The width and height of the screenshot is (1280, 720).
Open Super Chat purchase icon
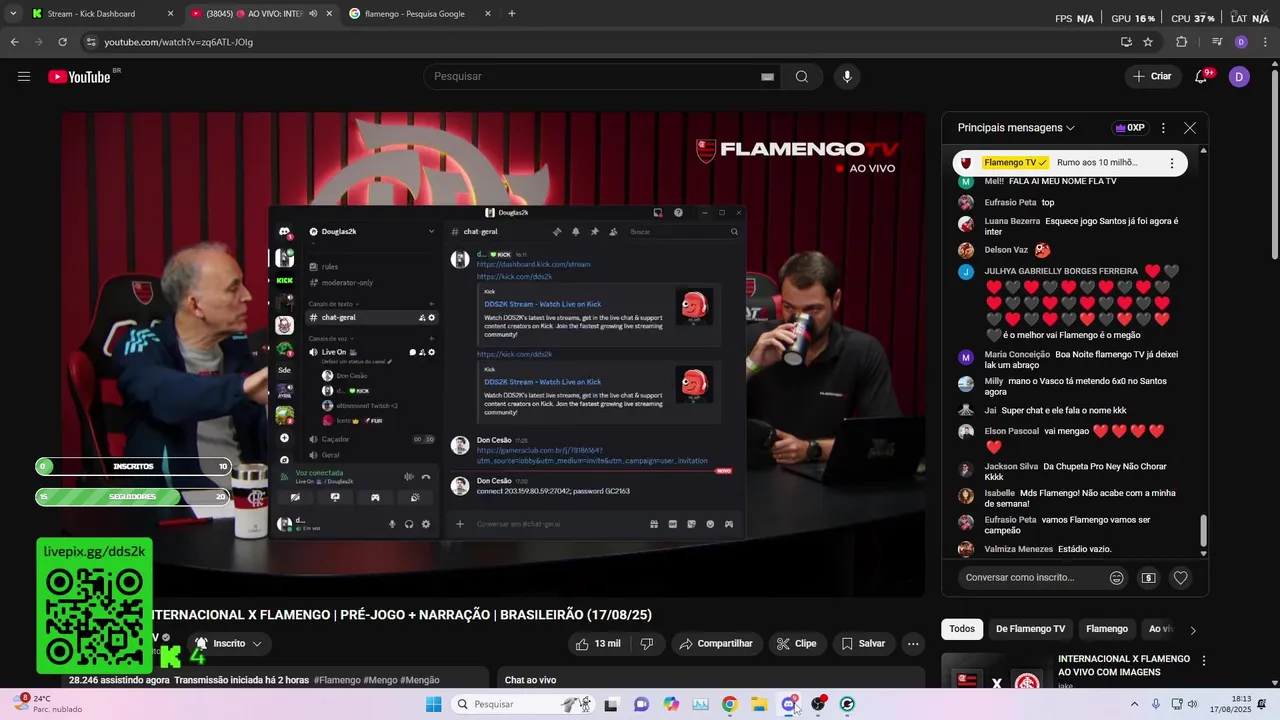point(1149,577)
